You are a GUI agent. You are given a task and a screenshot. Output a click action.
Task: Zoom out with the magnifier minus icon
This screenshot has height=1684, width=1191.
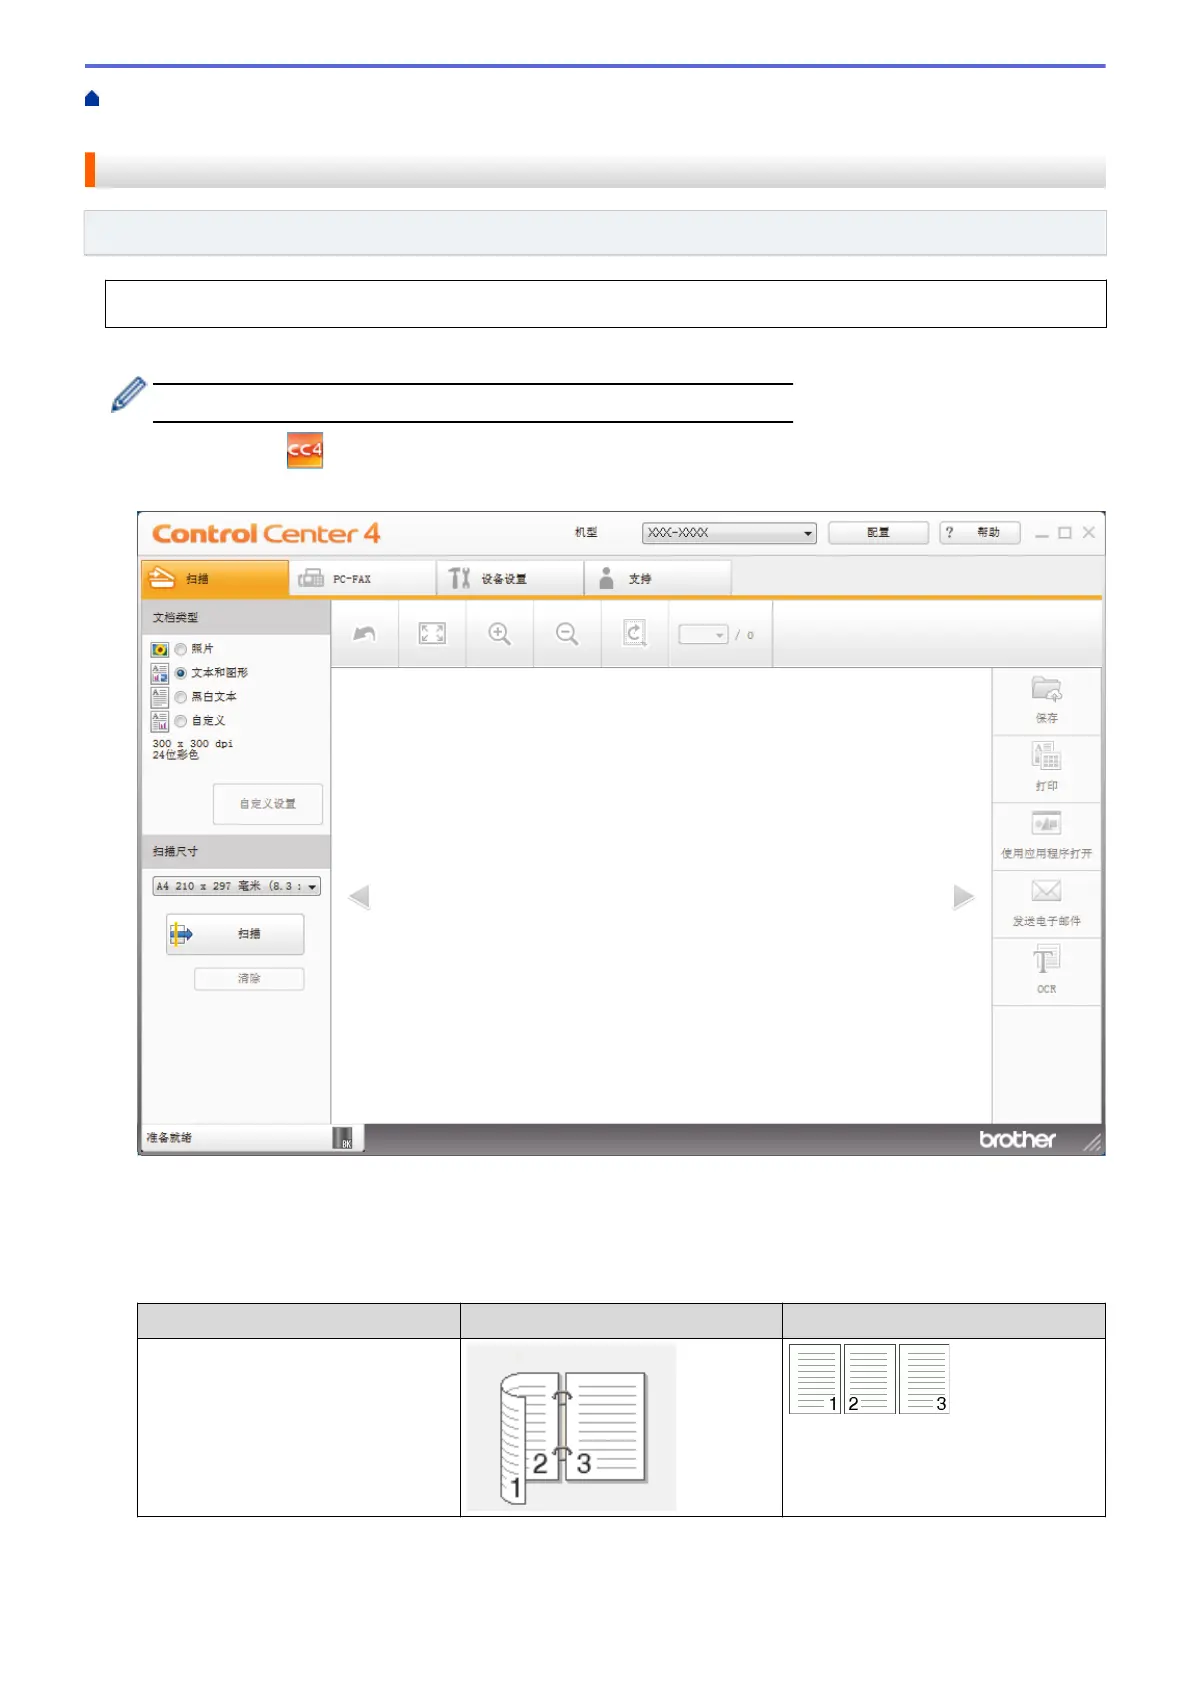[567, 634]
